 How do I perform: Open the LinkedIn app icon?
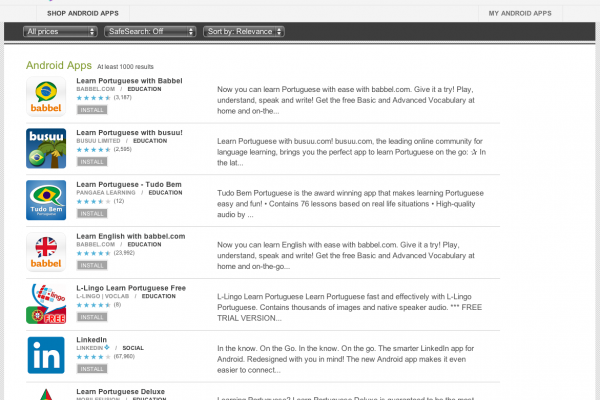tap(46, 355)
